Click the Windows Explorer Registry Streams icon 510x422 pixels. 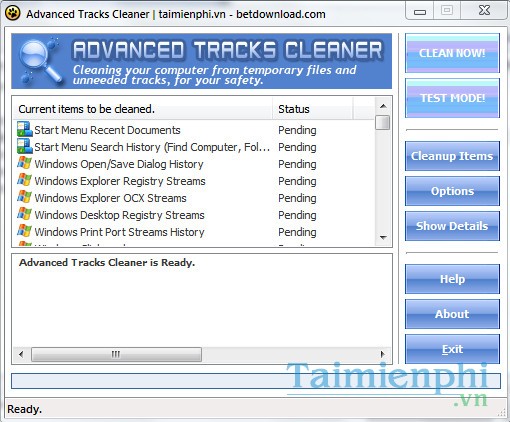tap(24, 180)
